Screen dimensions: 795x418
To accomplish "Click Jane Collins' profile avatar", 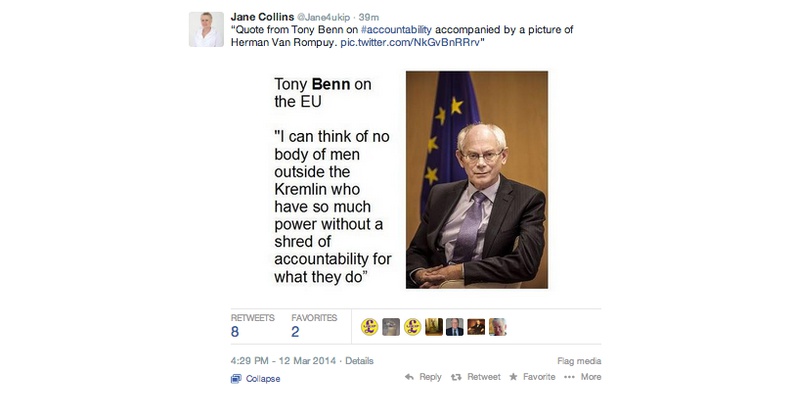I will pos(206,29).
